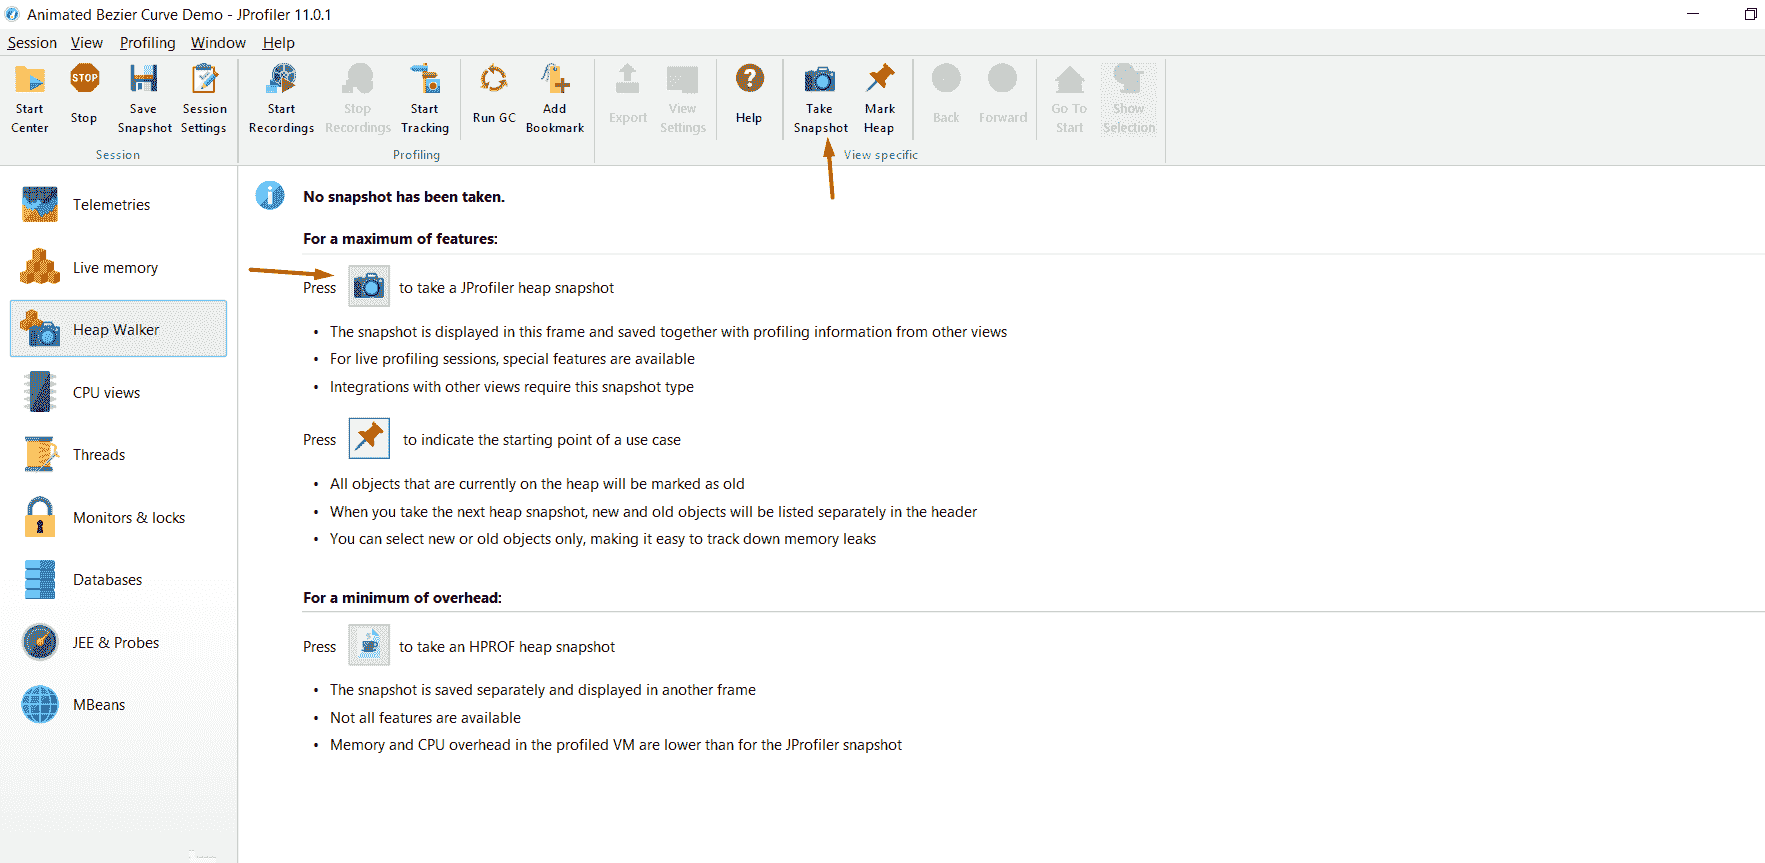Open the Databases section

118,579
